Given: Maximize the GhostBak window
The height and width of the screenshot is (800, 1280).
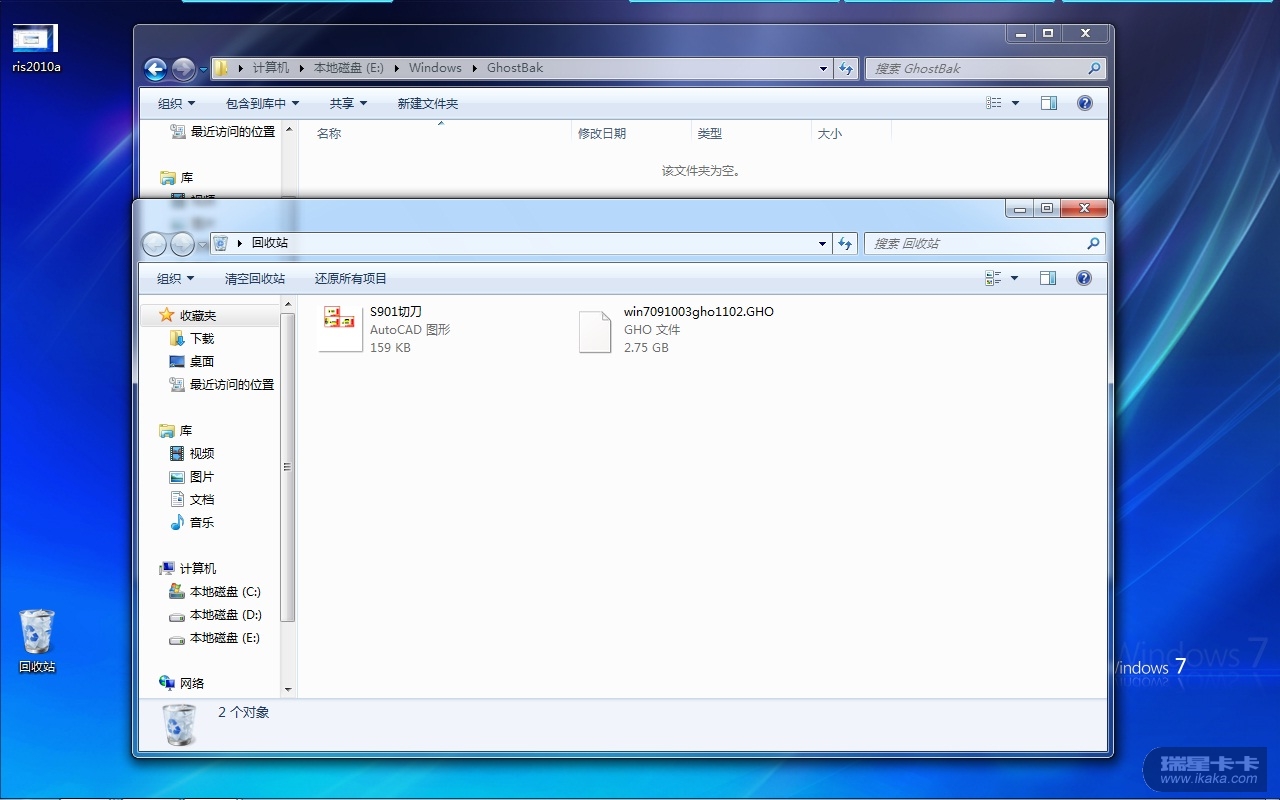Looking at the screenshot, I should pos(1048,33).
